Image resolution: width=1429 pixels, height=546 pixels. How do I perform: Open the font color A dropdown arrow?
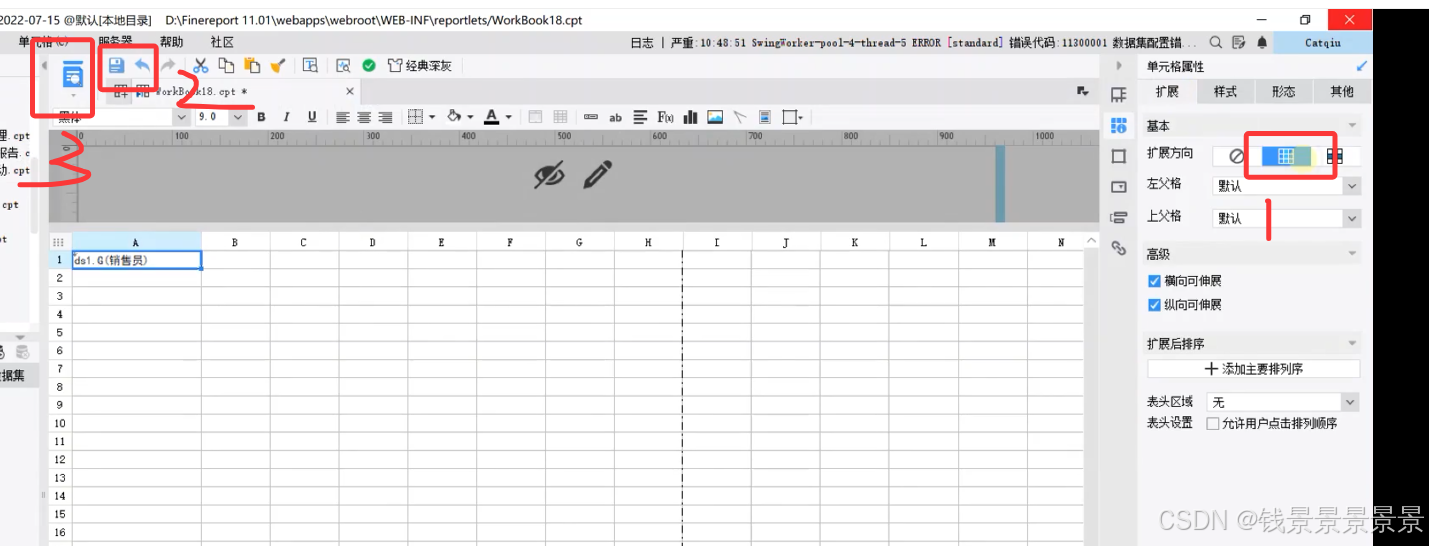pos(508,117)
